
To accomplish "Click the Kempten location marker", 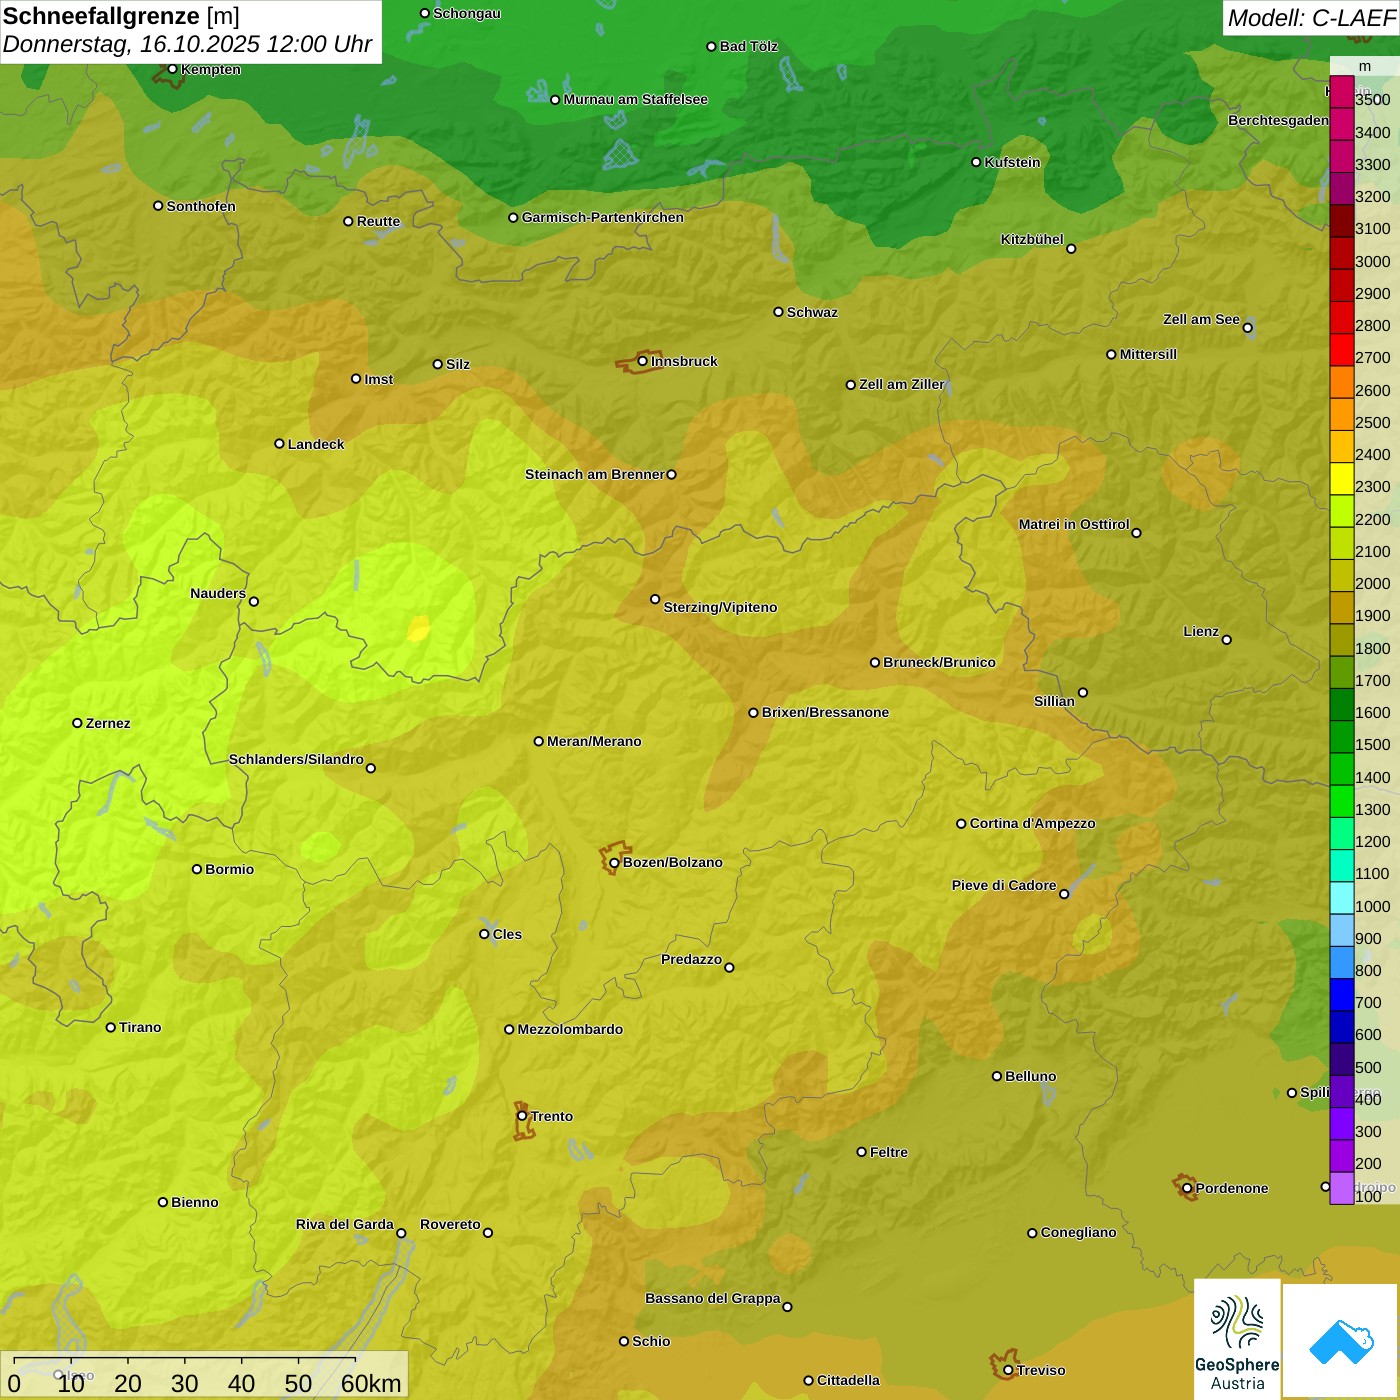I will click(x=173, y=69).
